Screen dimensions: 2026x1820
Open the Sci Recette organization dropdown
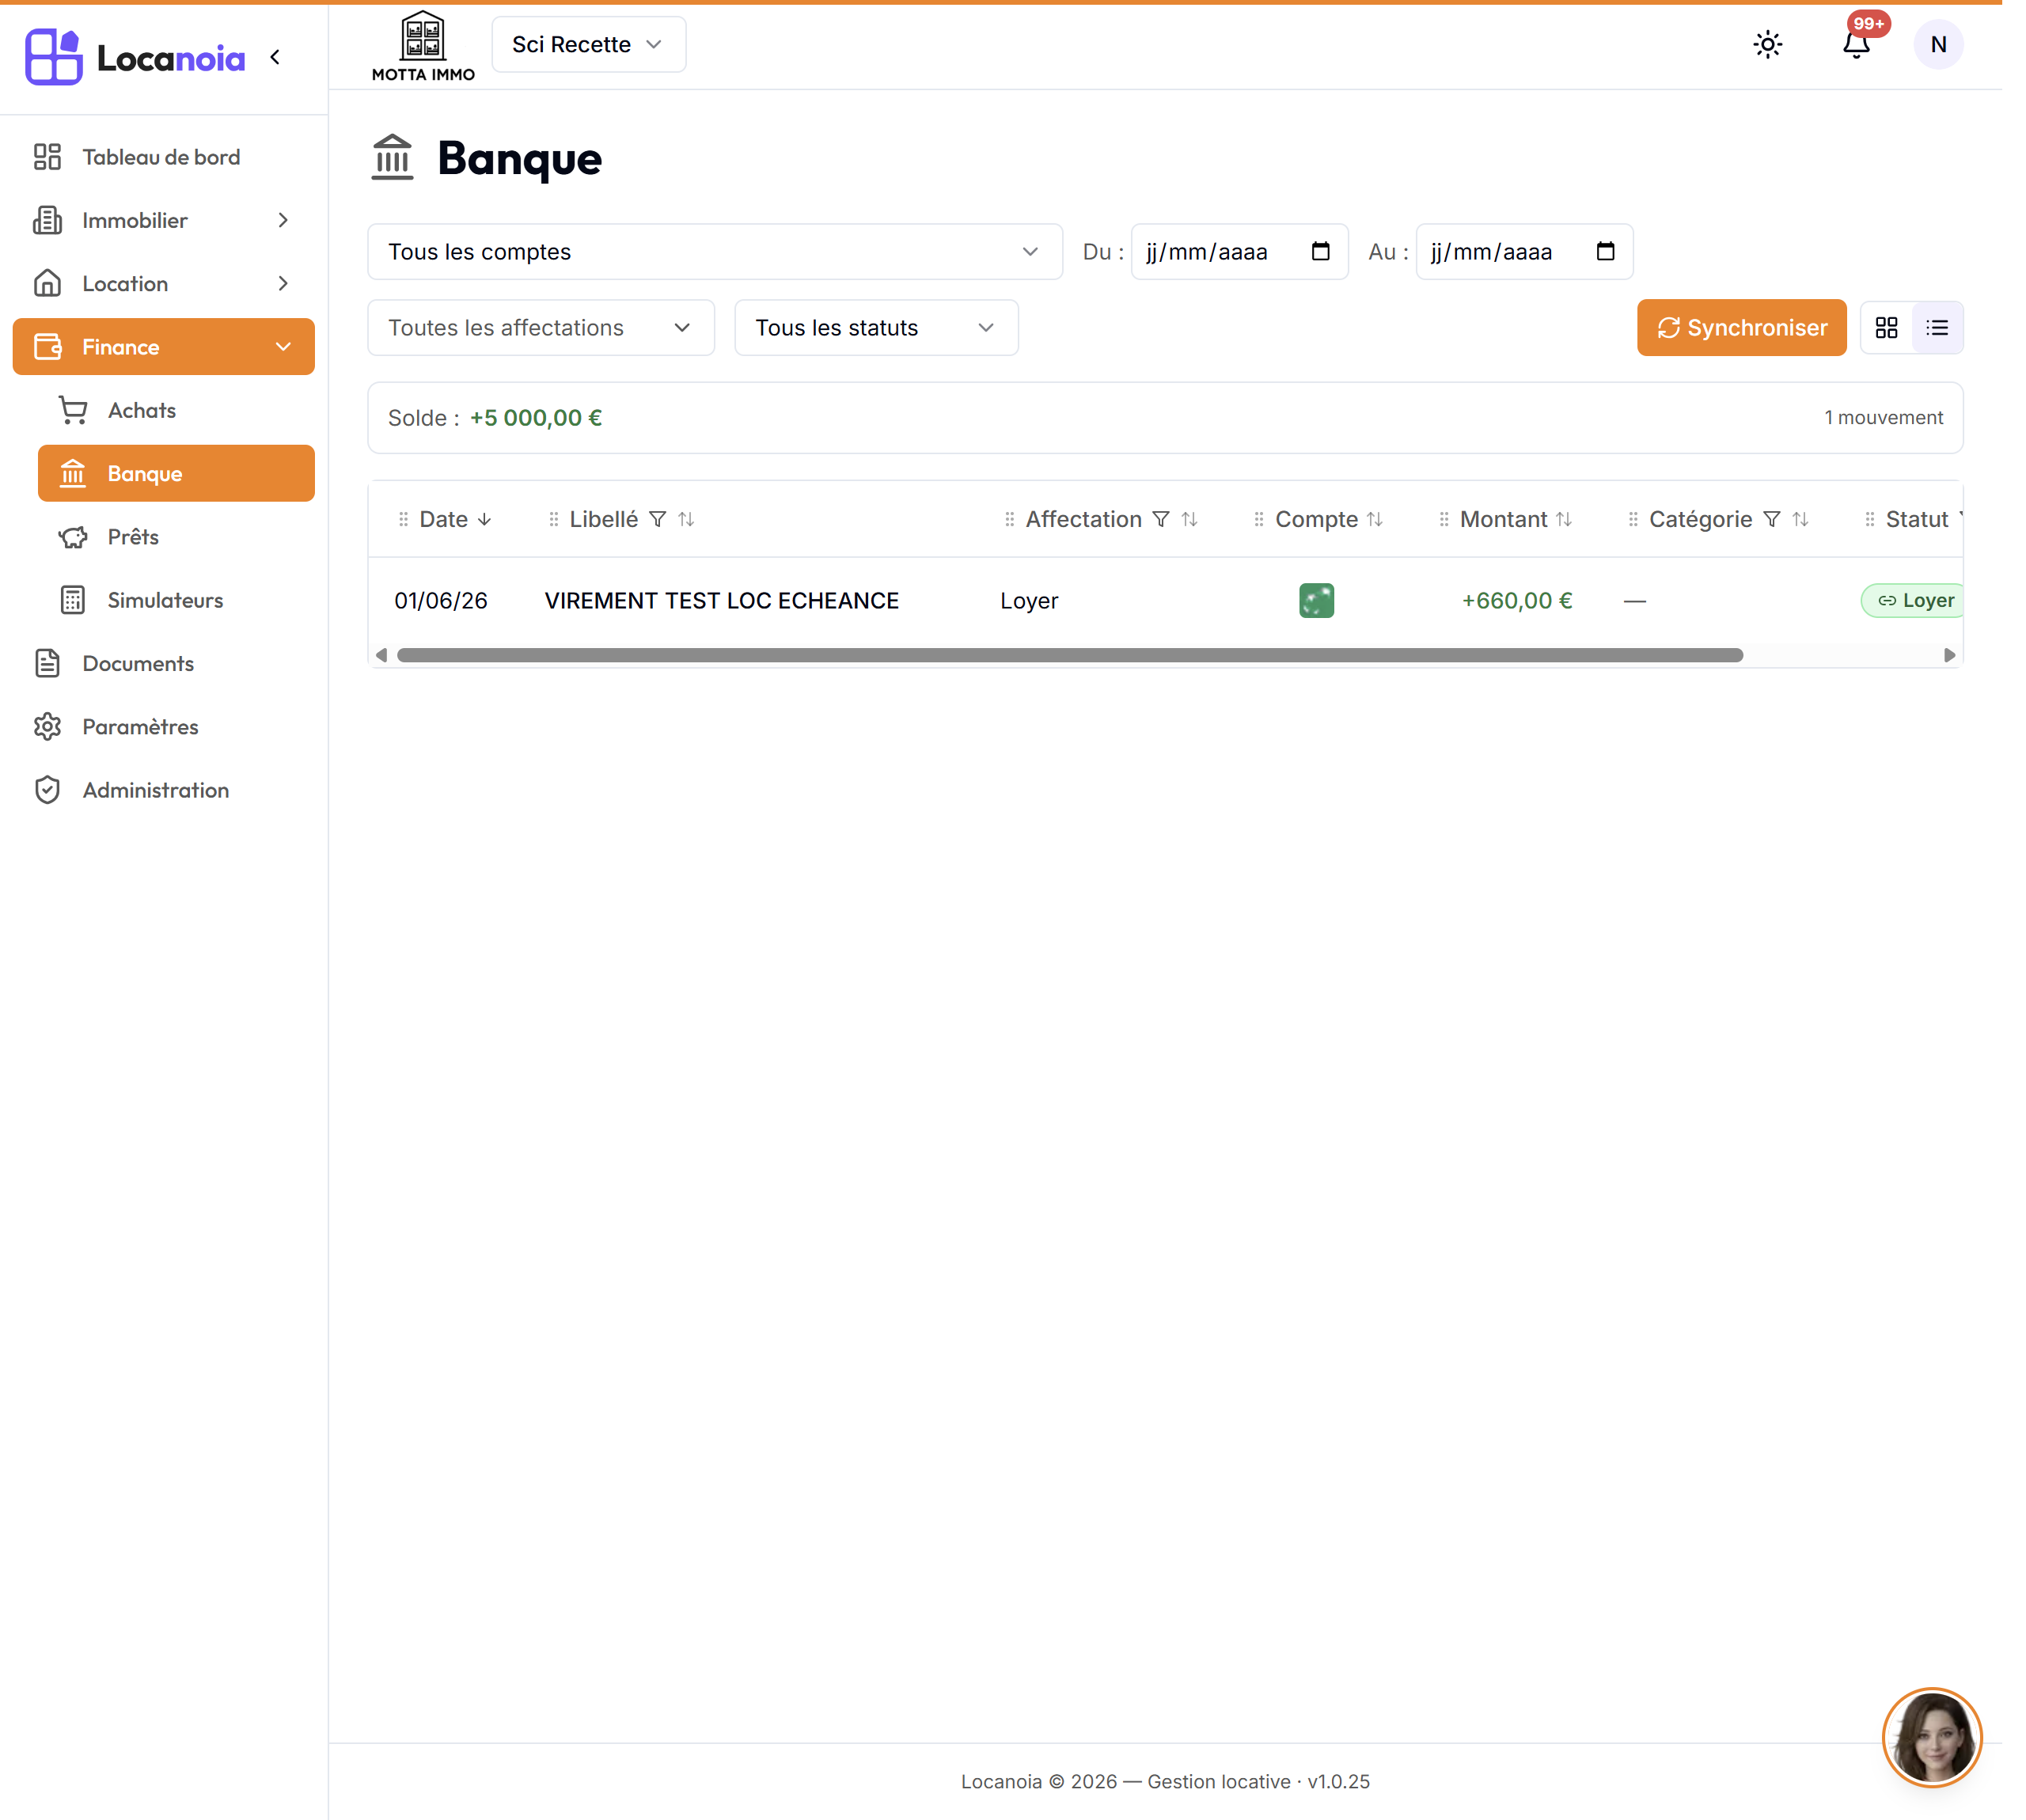[588, 45]
